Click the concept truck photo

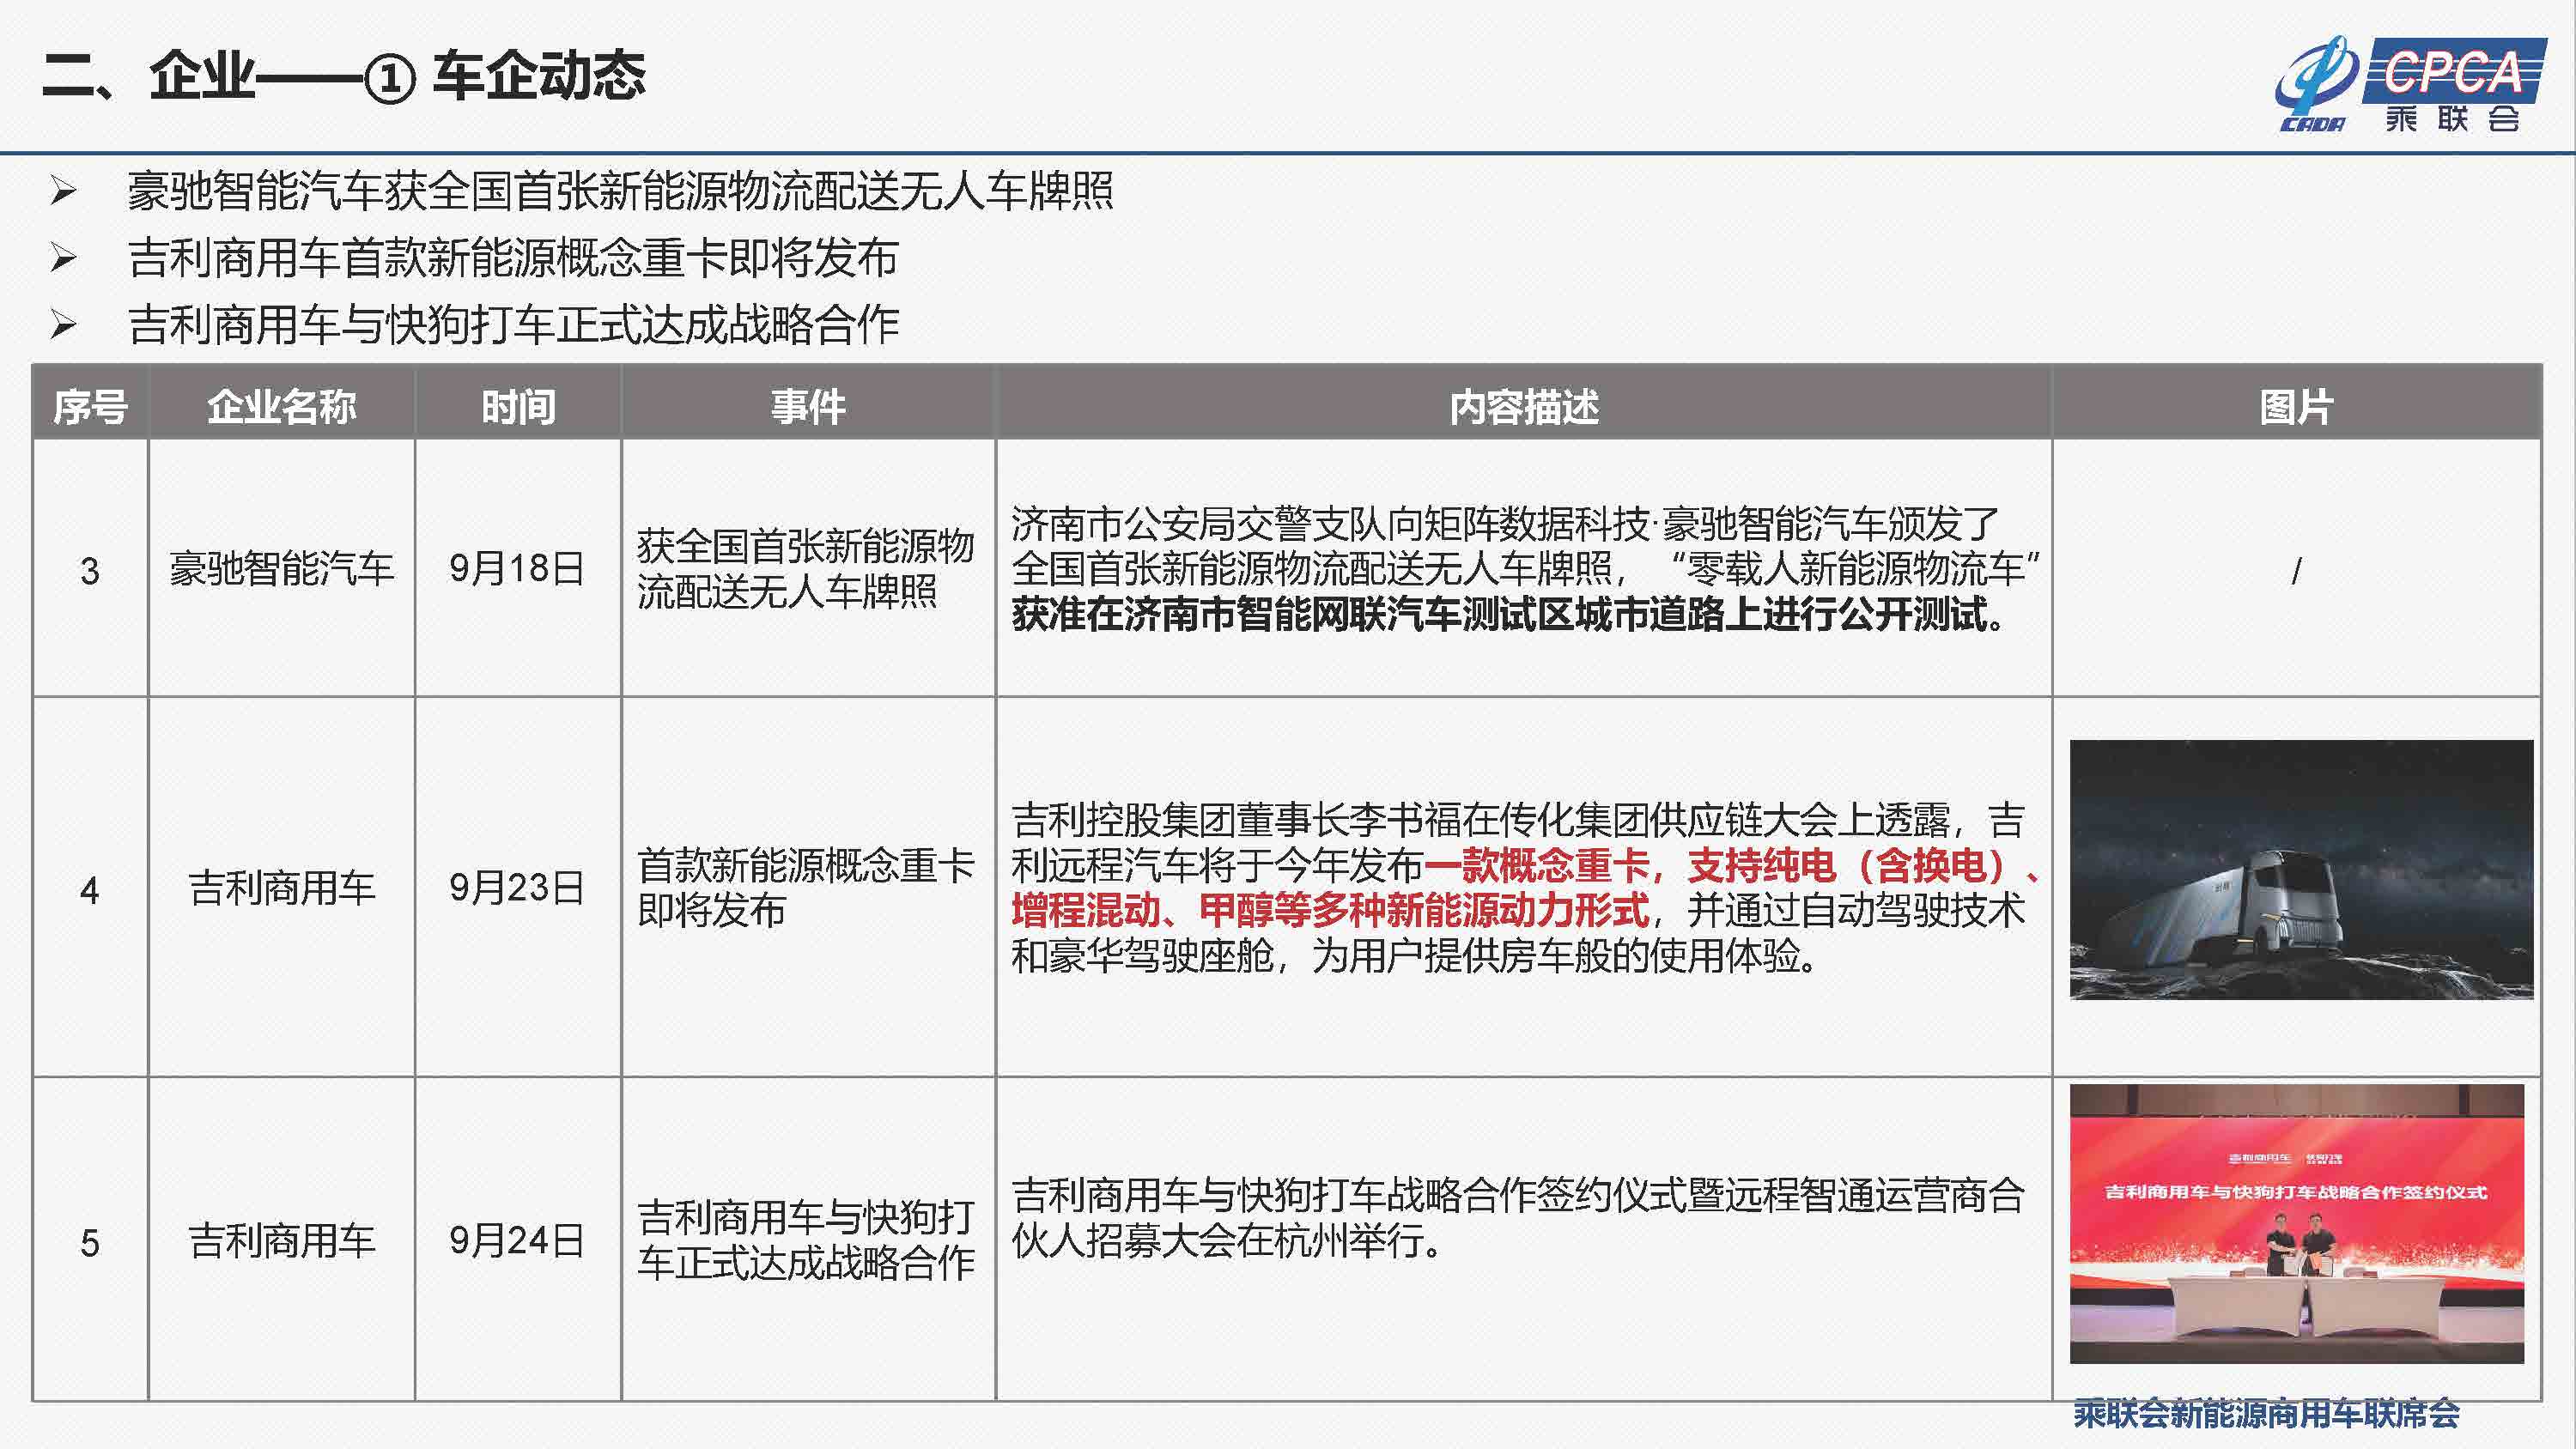coord(2301,869)
